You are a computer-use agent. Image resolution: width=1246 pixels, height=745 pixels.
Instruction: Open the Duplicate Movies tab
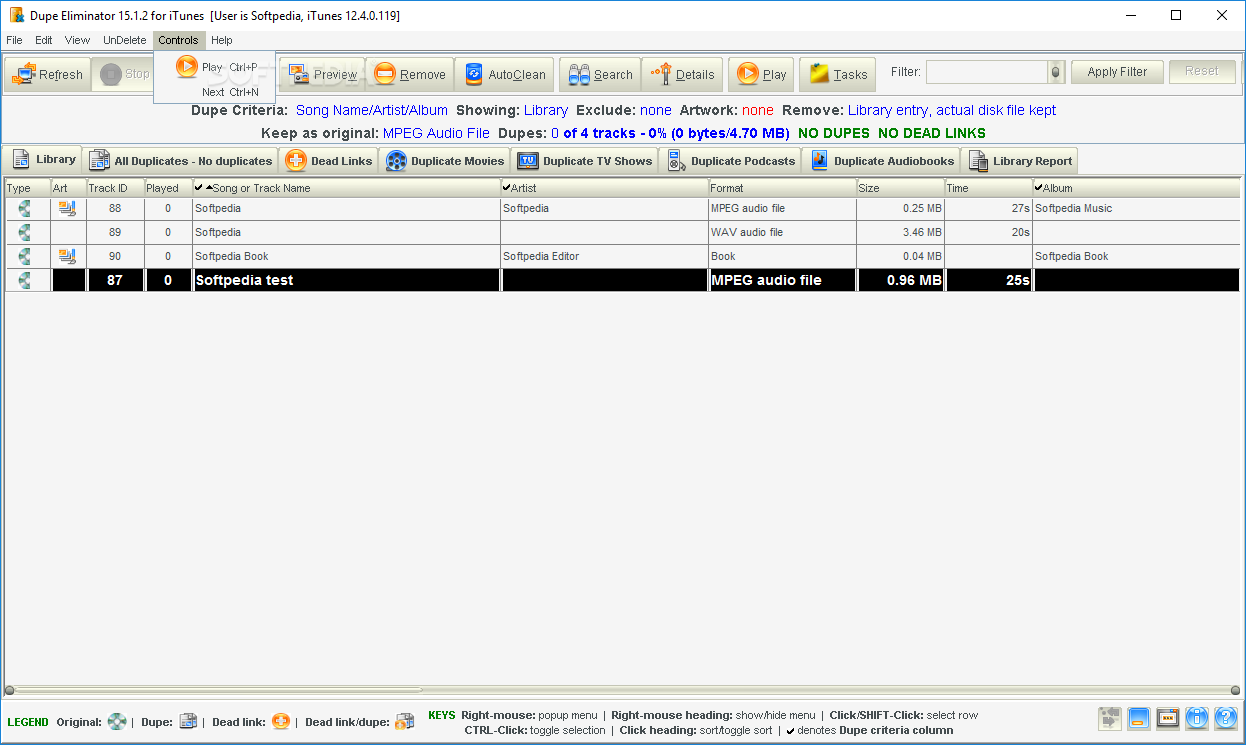(444, 160)
